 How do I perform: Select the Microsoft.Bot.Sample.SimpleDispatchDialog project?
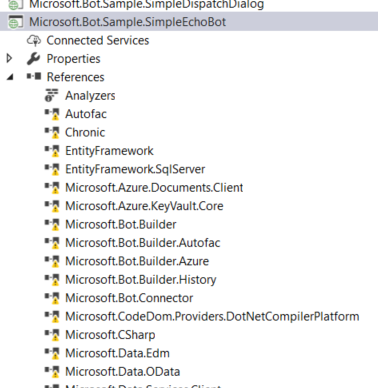click(146, 4)
